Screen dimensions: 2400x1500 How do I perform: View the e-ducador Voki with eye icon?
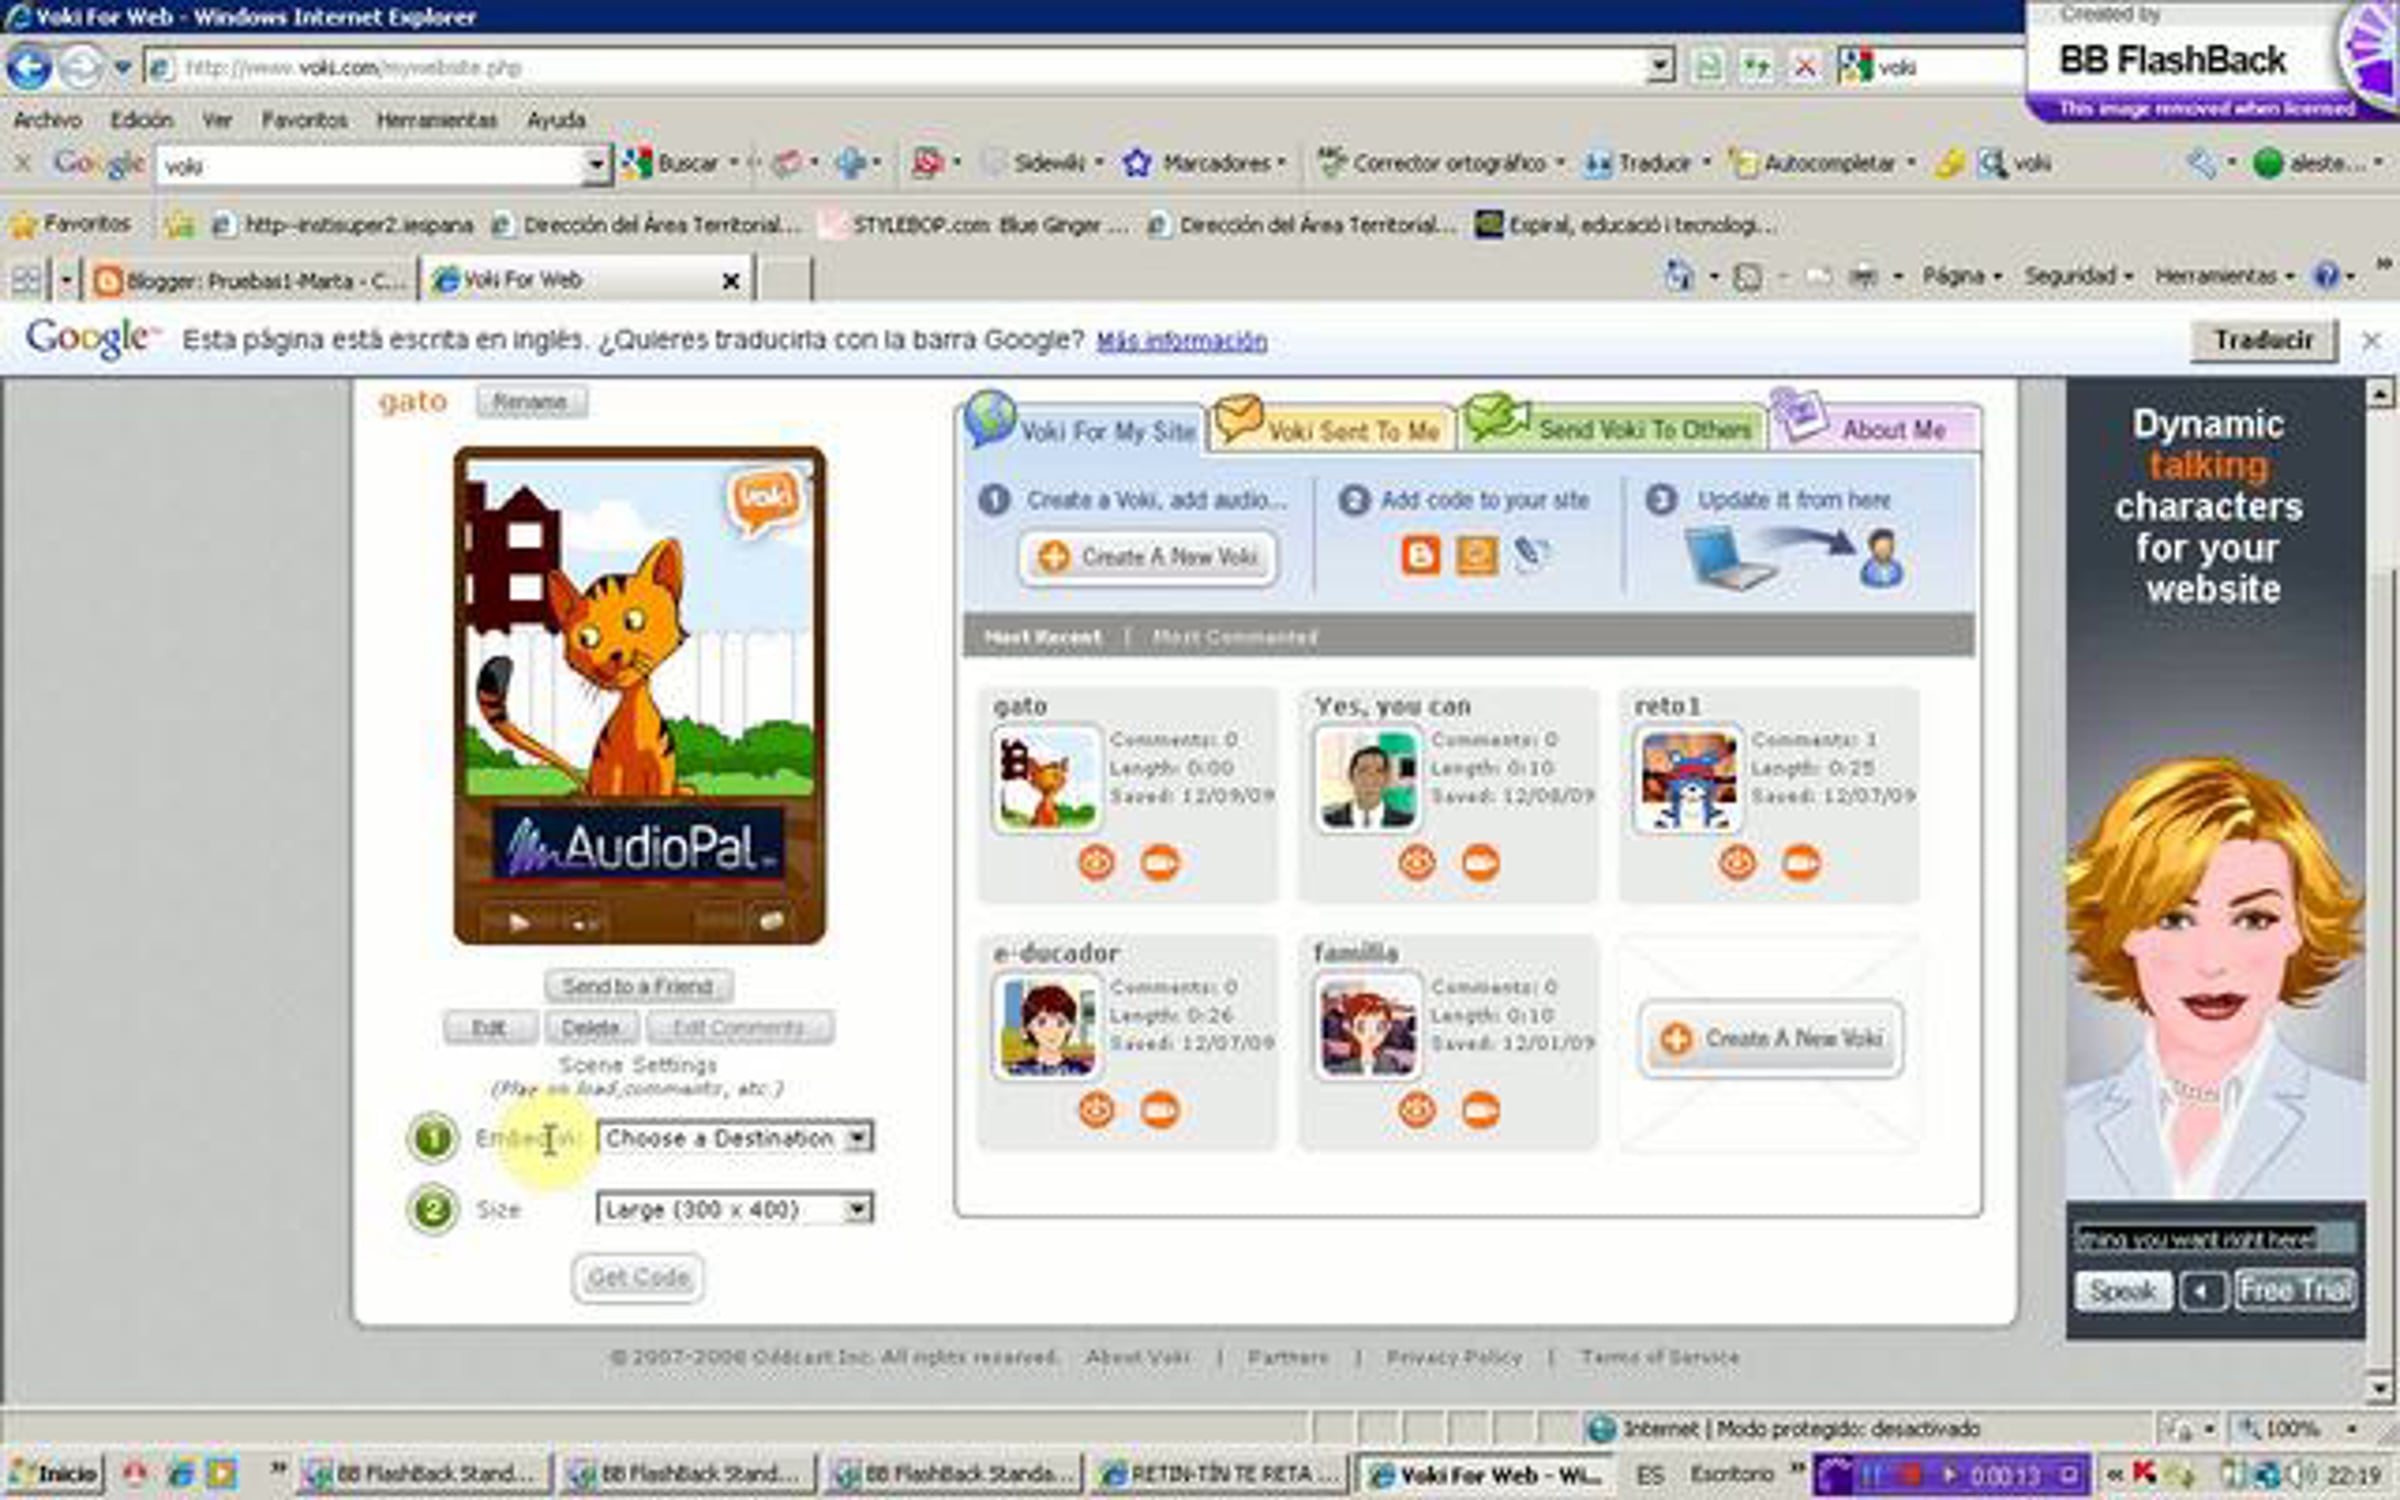pyautogui.click(x=1097, y=1110)
